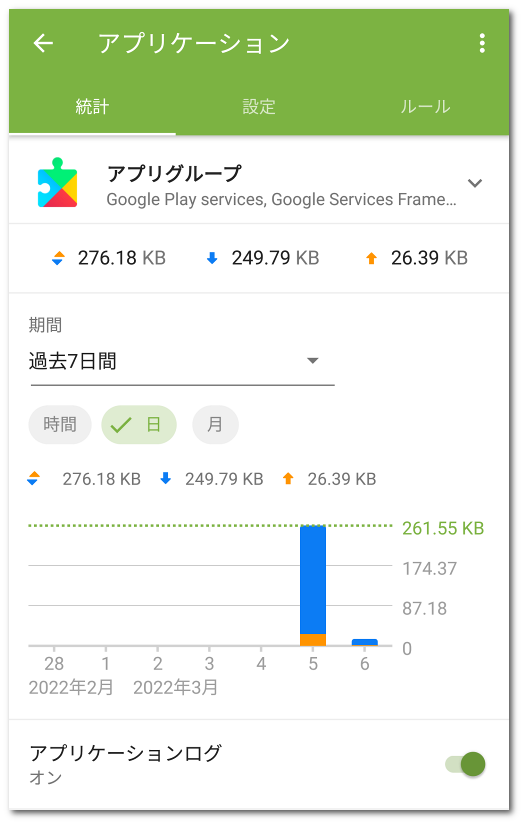
Task: Expand the アプリグループ chevron
Action: [475, 183]
